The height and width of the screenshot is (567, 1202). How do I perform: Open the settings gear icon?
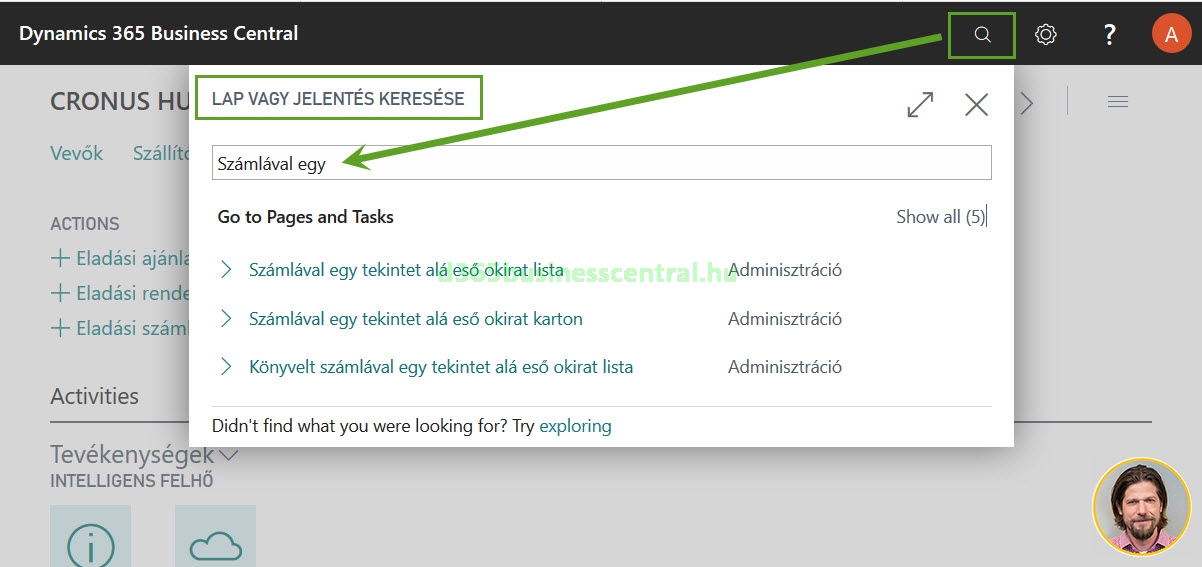pyautogui.click(x=1046, y=35)
